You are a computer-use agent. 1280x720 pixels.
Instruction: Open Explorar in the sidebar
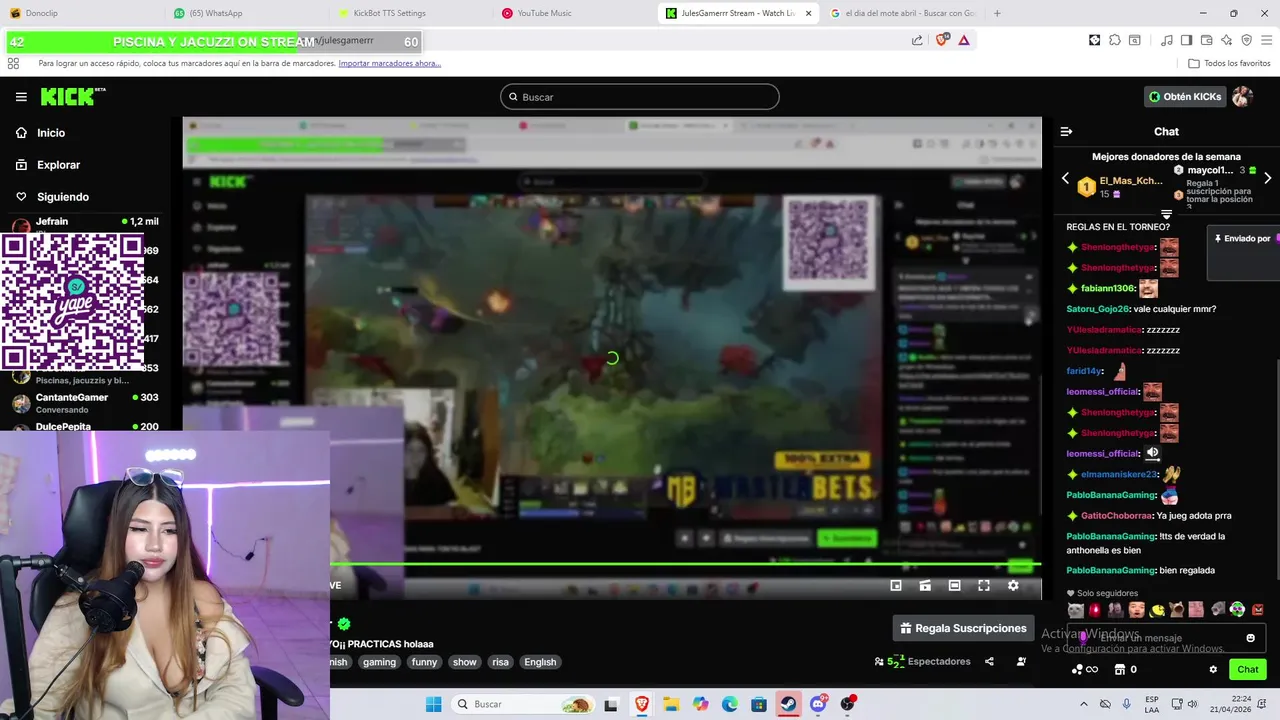47,165
